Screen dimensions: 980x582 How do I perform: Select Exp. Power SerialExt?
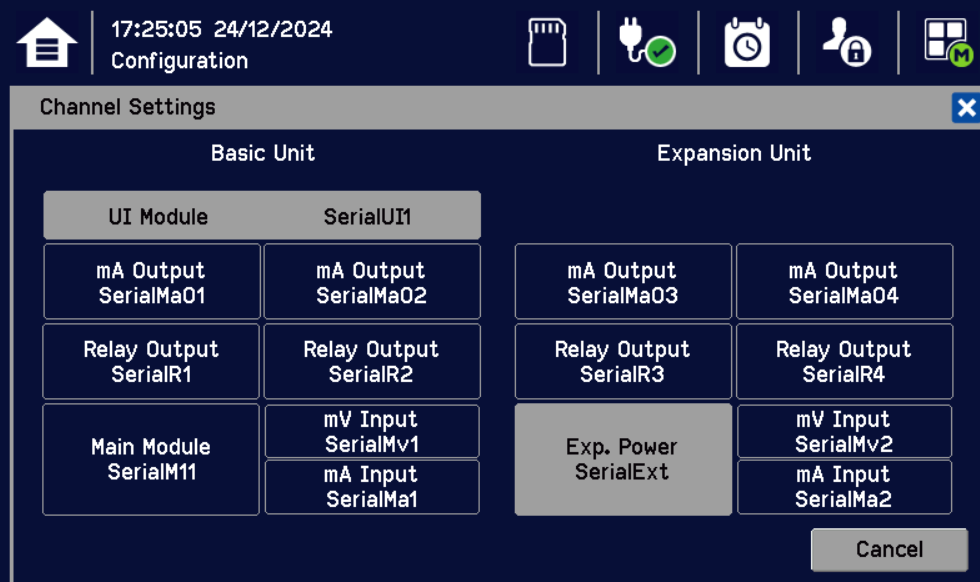click(623, 459)
